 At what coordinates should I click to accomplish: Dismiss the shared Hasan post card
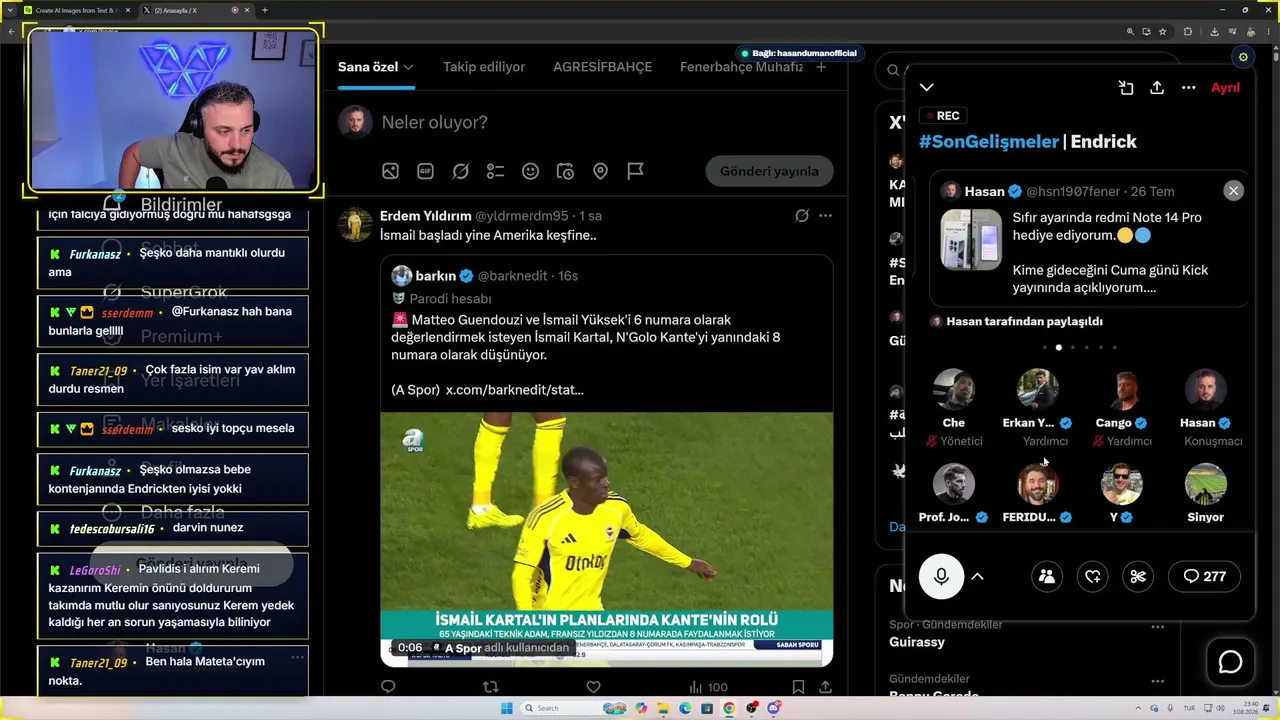pos(1233,191)
